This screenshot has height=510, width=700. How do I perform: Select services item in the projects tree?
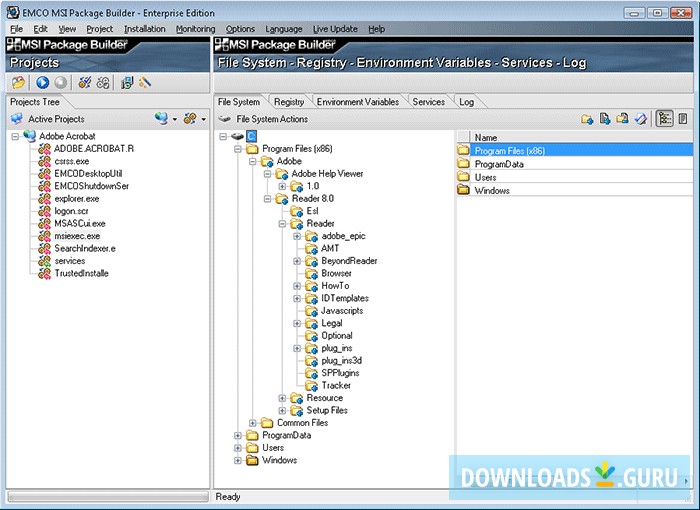click(70, 261)
